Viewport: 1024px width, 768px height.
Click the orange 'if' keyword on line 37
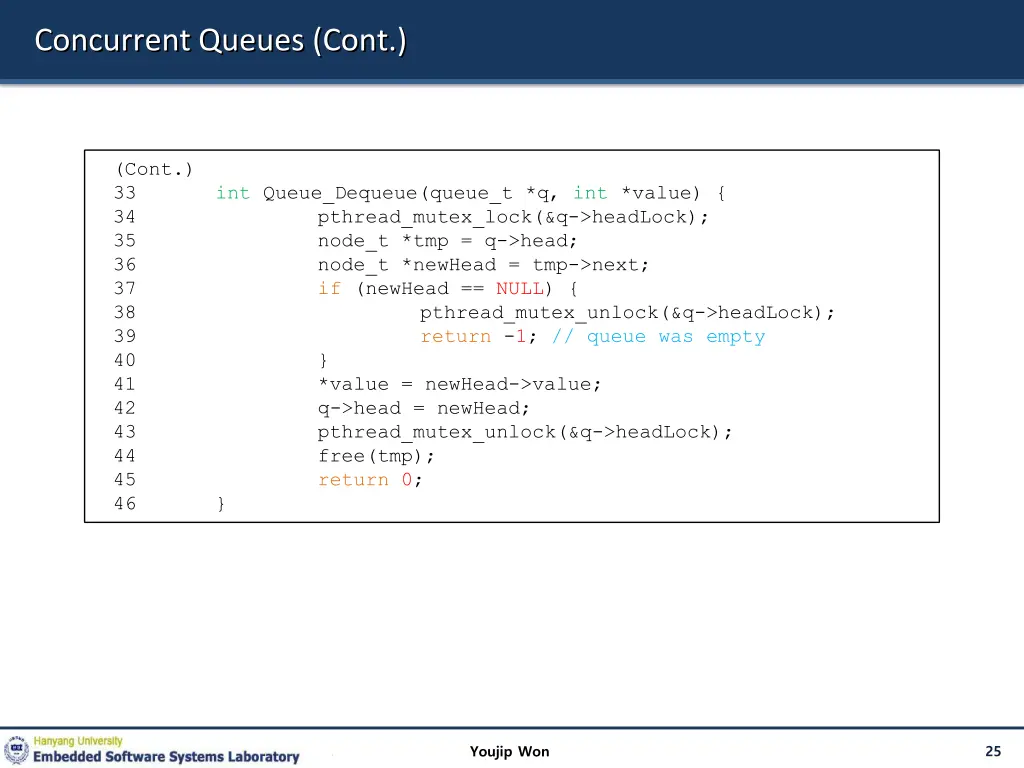[329, 289]
